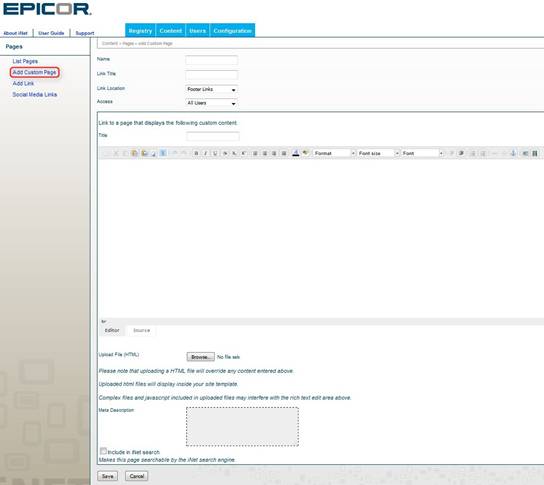Viewport: 544px width, 485px height.
Task: Toggle bold formatting in editor toolbar
Action: [x=196, y=153]
